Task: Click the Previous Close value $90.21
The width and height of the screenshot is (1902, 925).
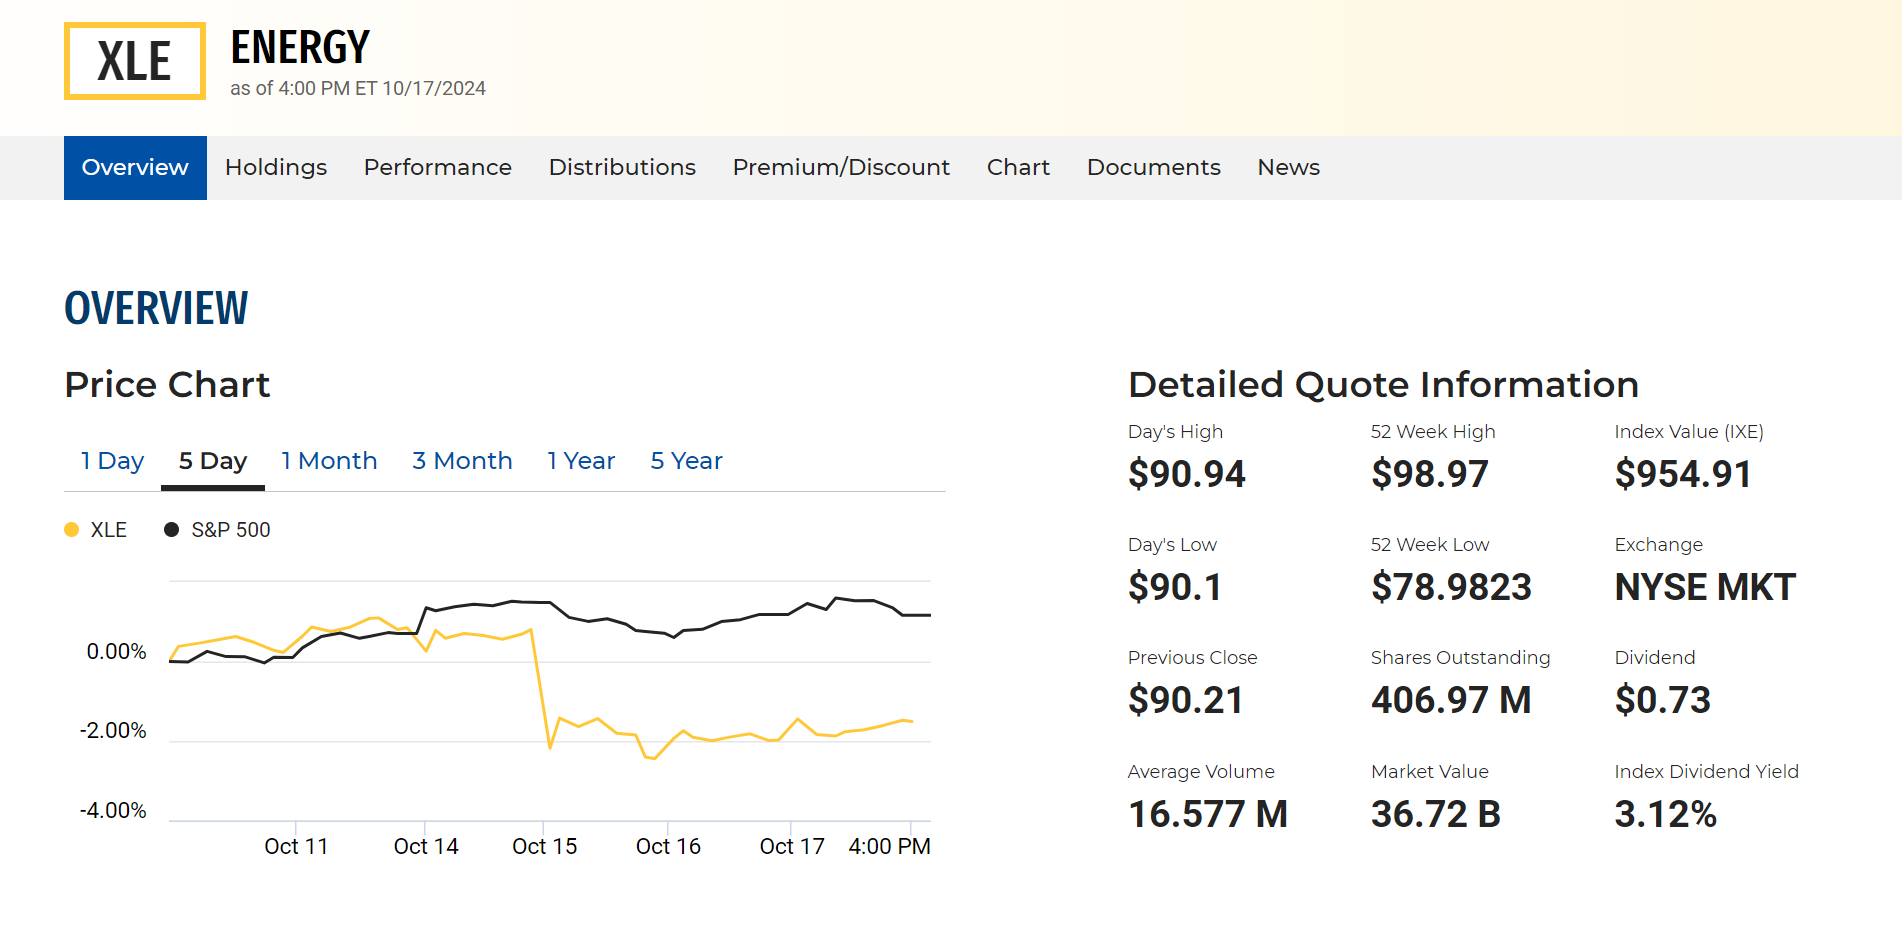Action: click(1186, 700)
